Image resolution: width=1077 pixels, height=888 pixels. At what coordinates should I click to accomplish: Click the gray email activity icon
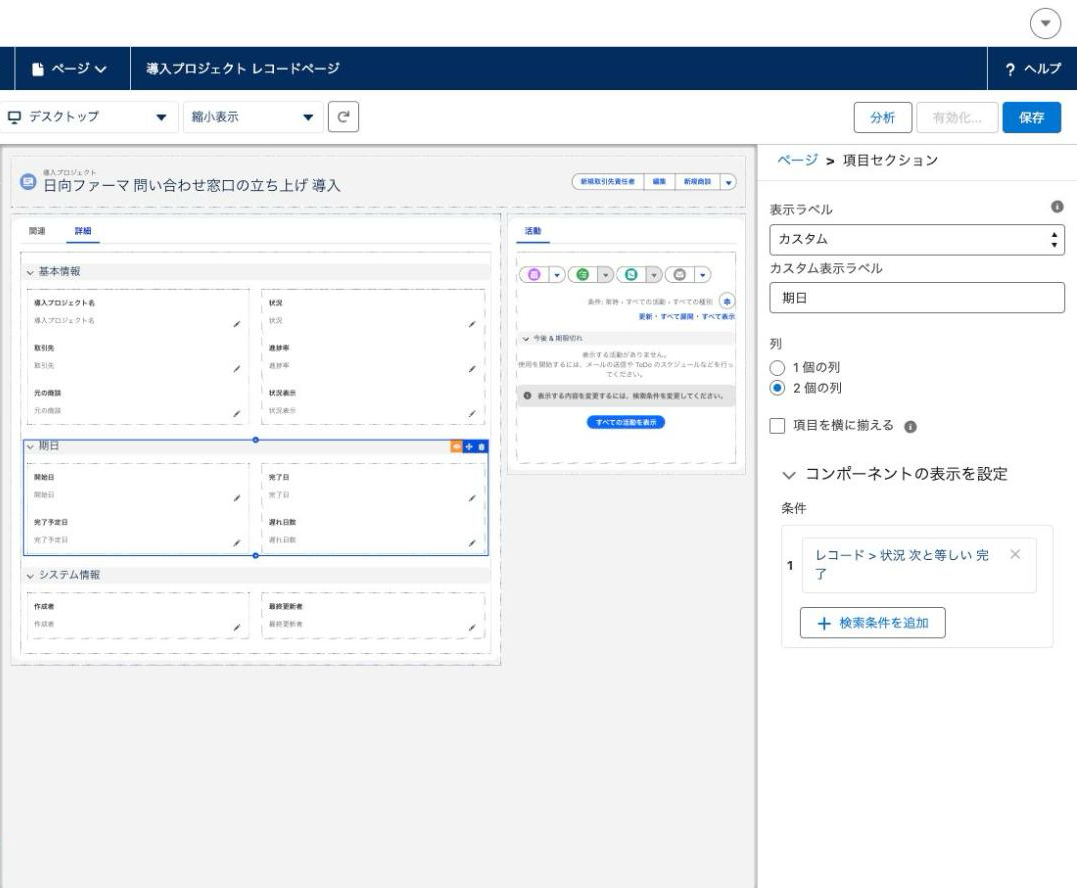[x=679, y=275]
